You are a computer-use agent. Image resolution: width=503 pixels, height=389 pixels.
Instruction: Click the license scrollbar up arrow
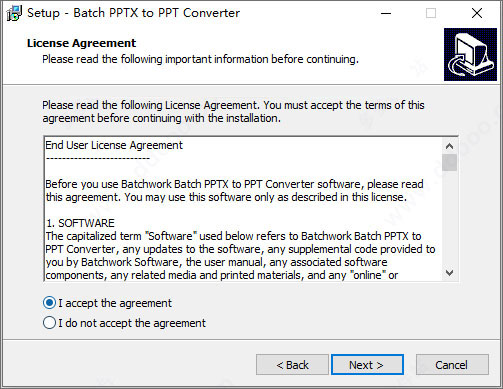click(449, 146)
